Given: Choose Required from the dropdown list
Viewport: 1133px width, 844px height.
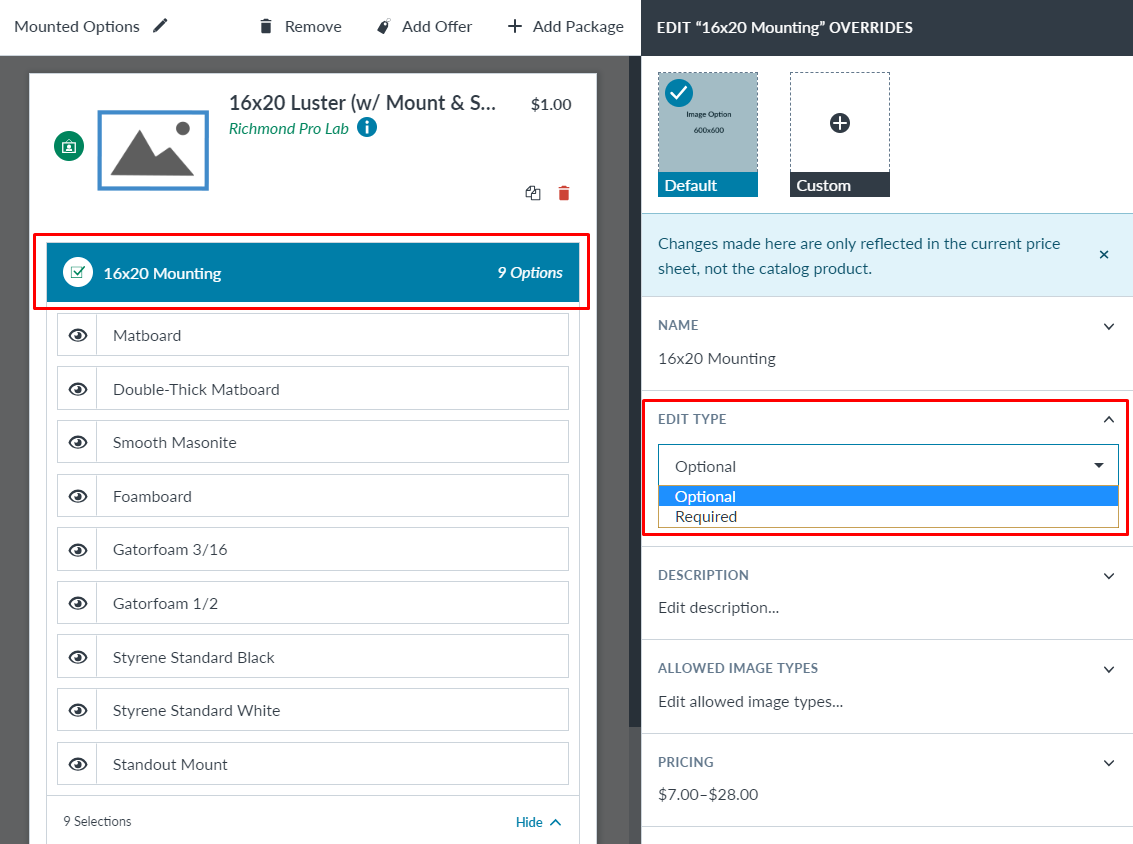Looking at the screenshot, I should click(x=706, y=517).
